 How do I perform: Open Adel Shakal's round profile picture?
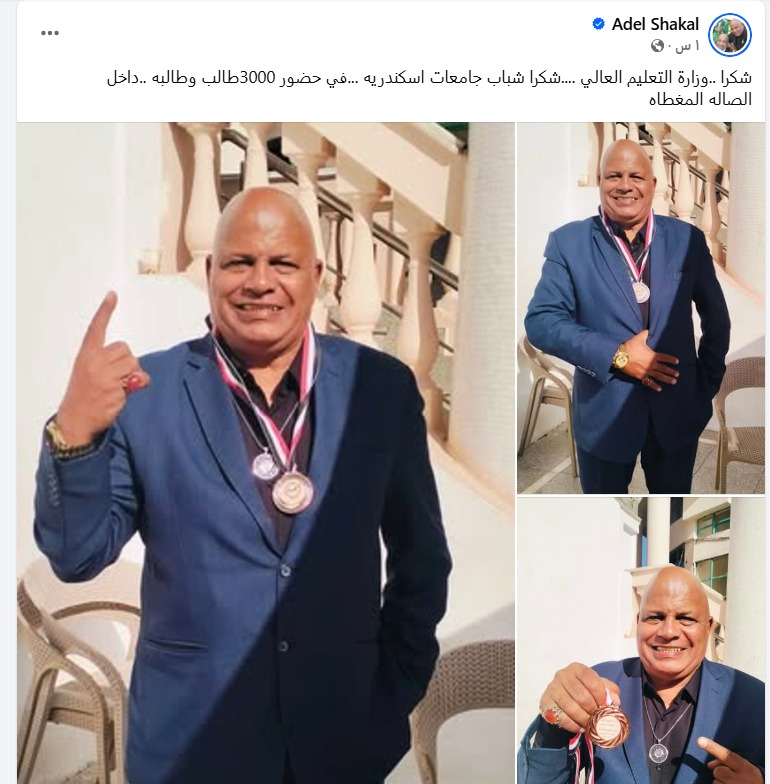(x=730, y=34)
